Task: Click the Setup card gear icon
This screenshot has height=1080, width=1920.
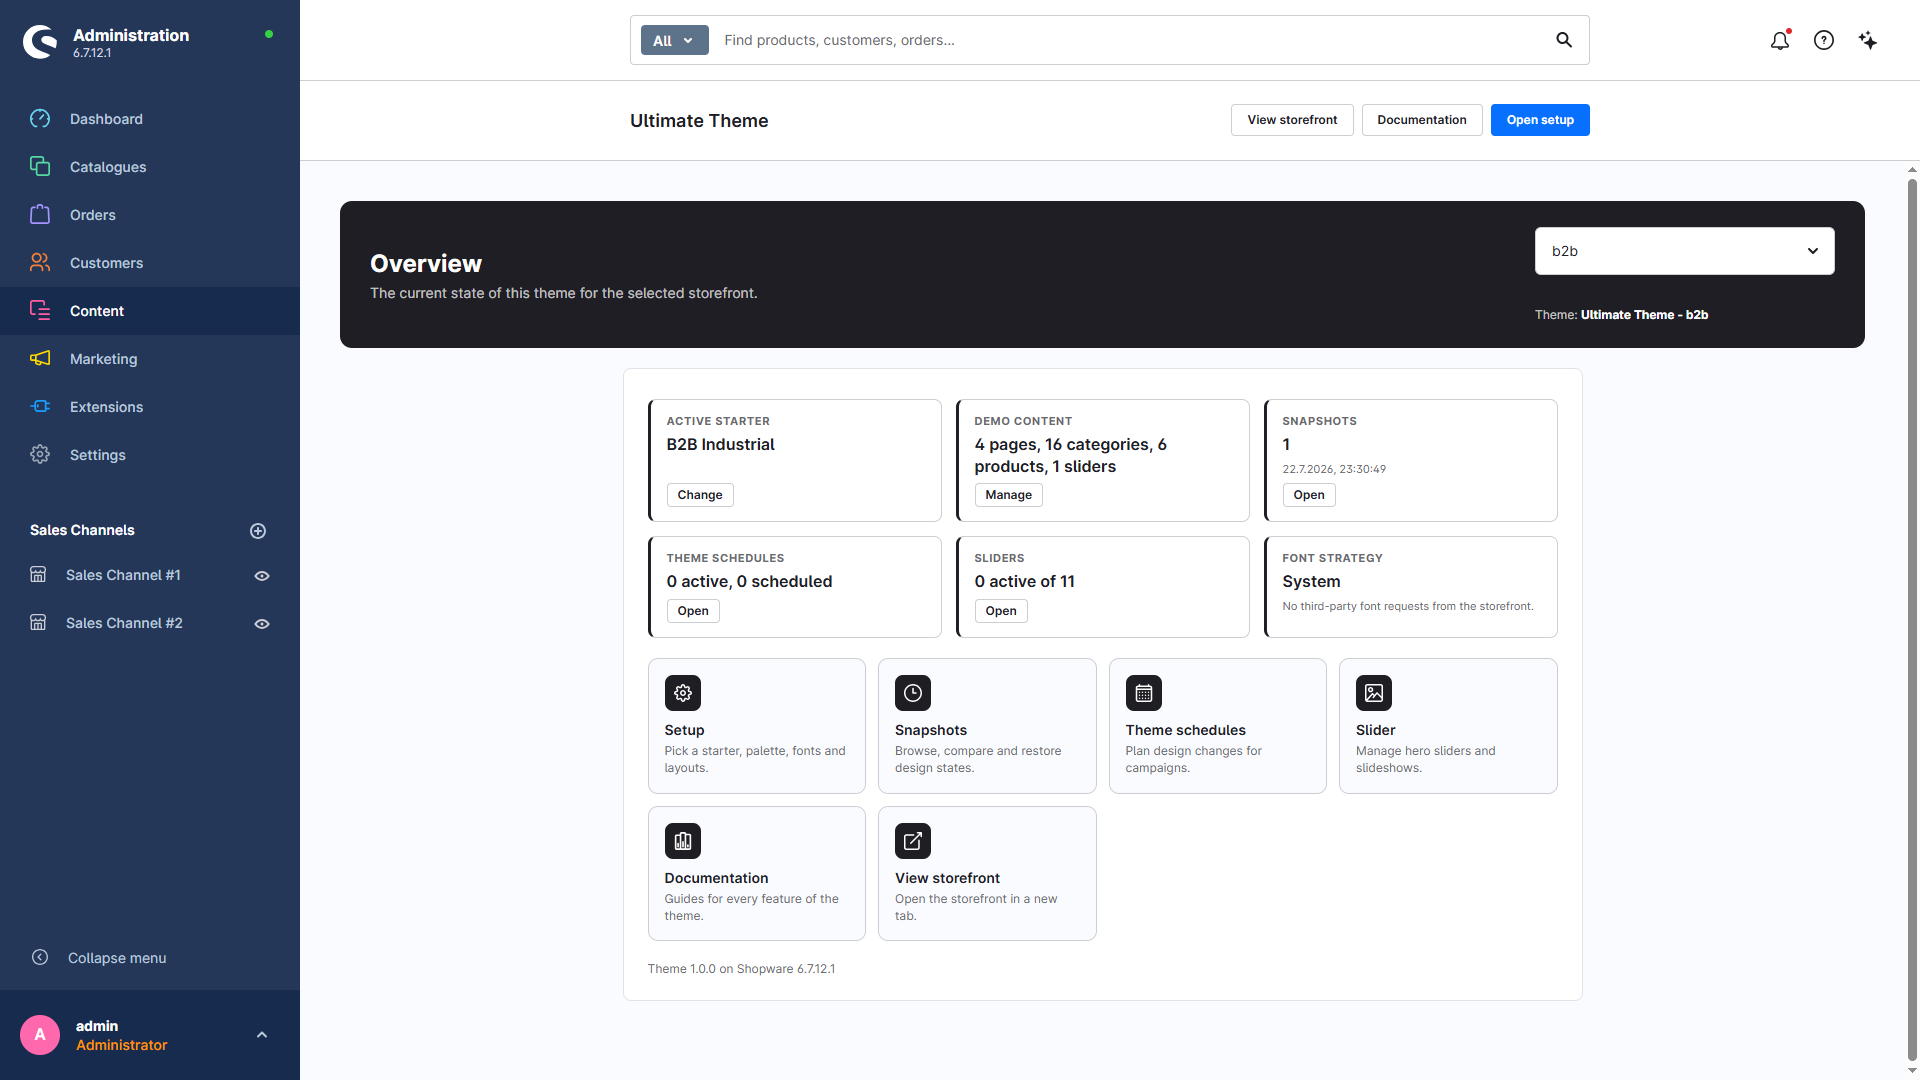Action: pyautogui.click(x=683, y=693)
